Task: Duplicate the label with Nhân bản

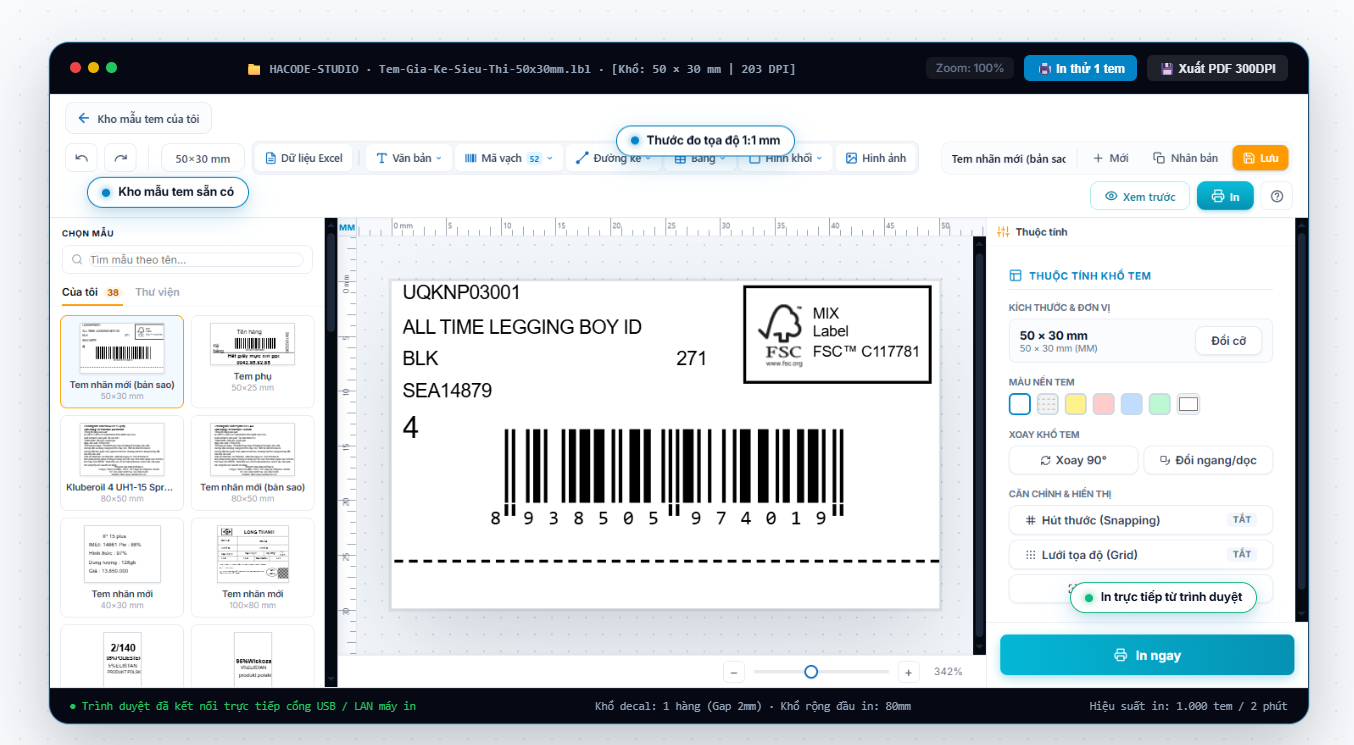Action: point(1186,158)
